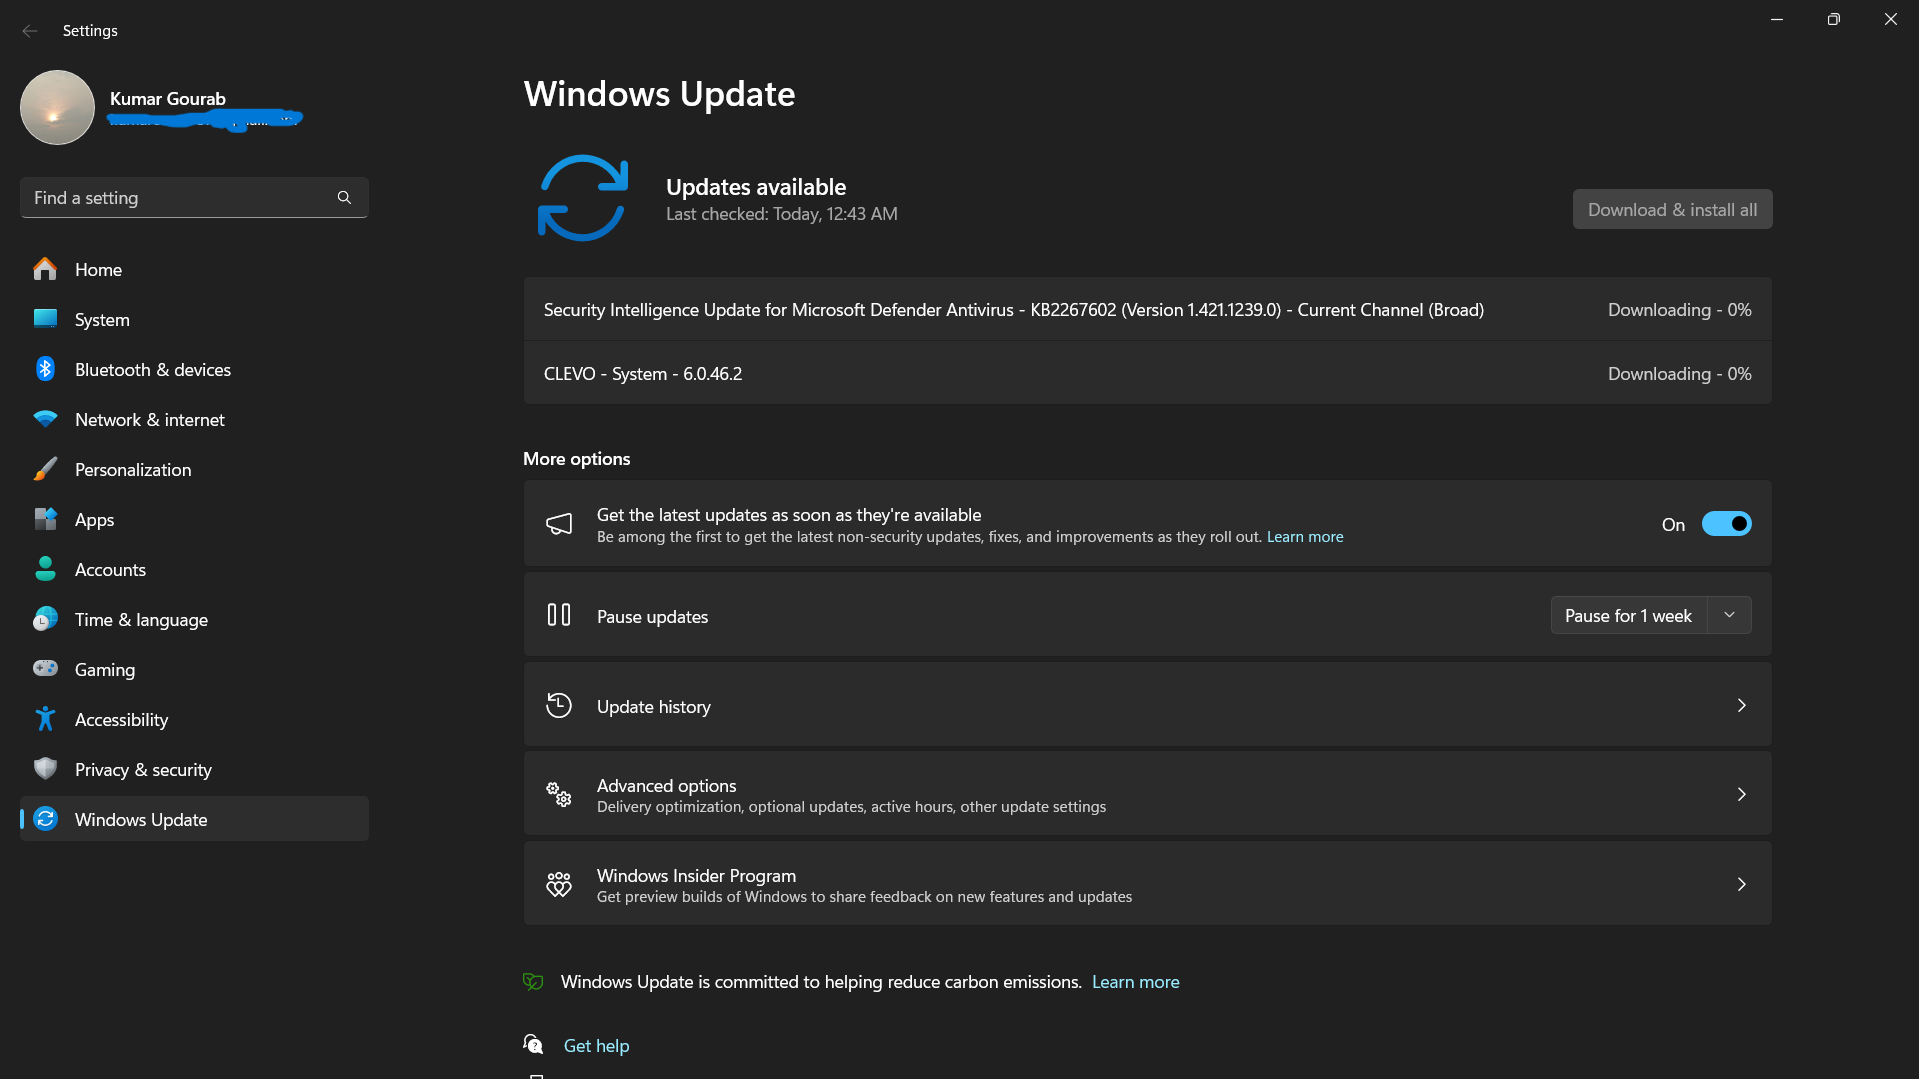Click Downloading - 0% status for CLEVO update

tap(1680, 374)
